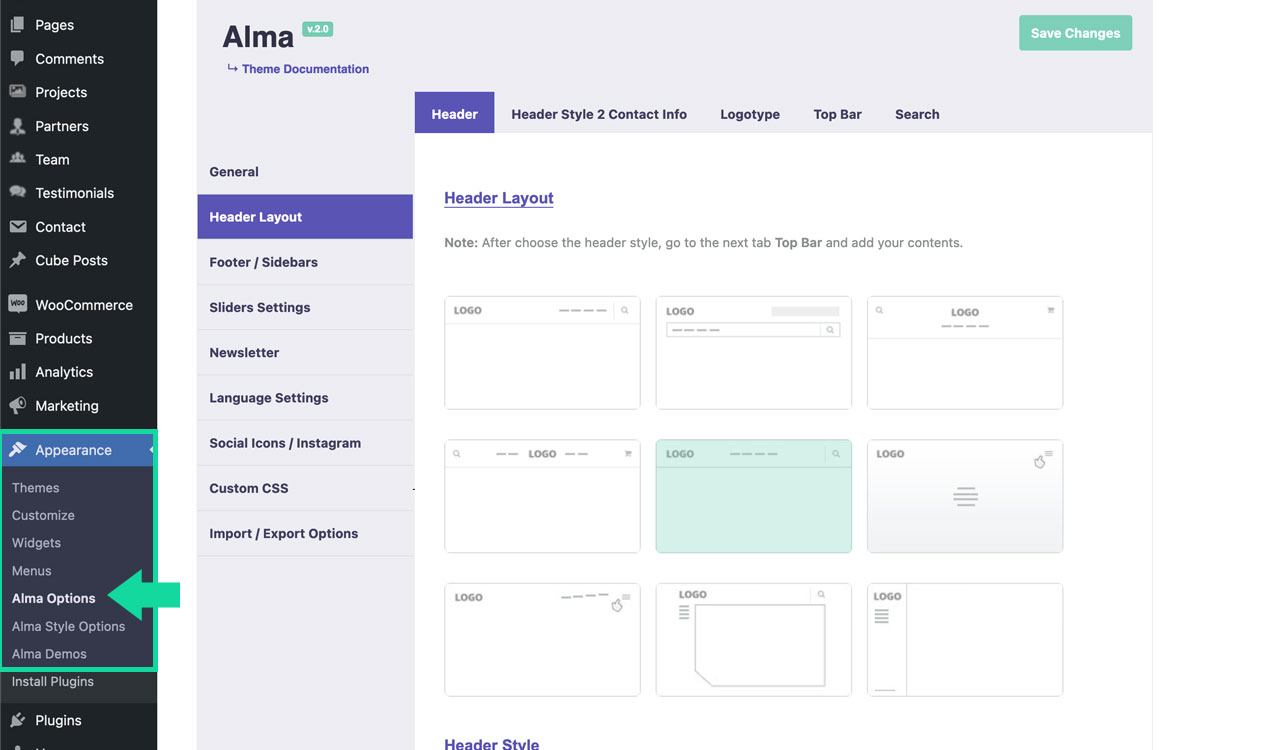Click the Analytics bar chart icon
Image resolution: width=1265 pixels, height=750 pixels.
17,372
